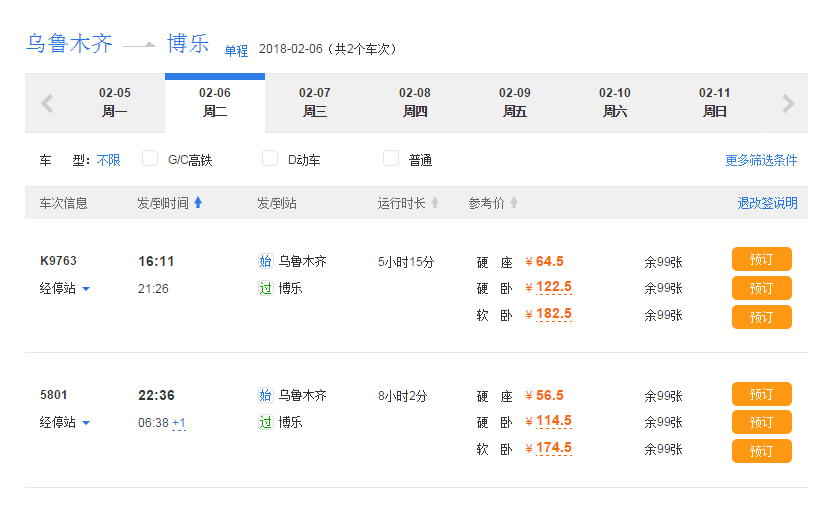Click the route direction arrow between cities
The image size is (823, 525).
coord(139,44)
